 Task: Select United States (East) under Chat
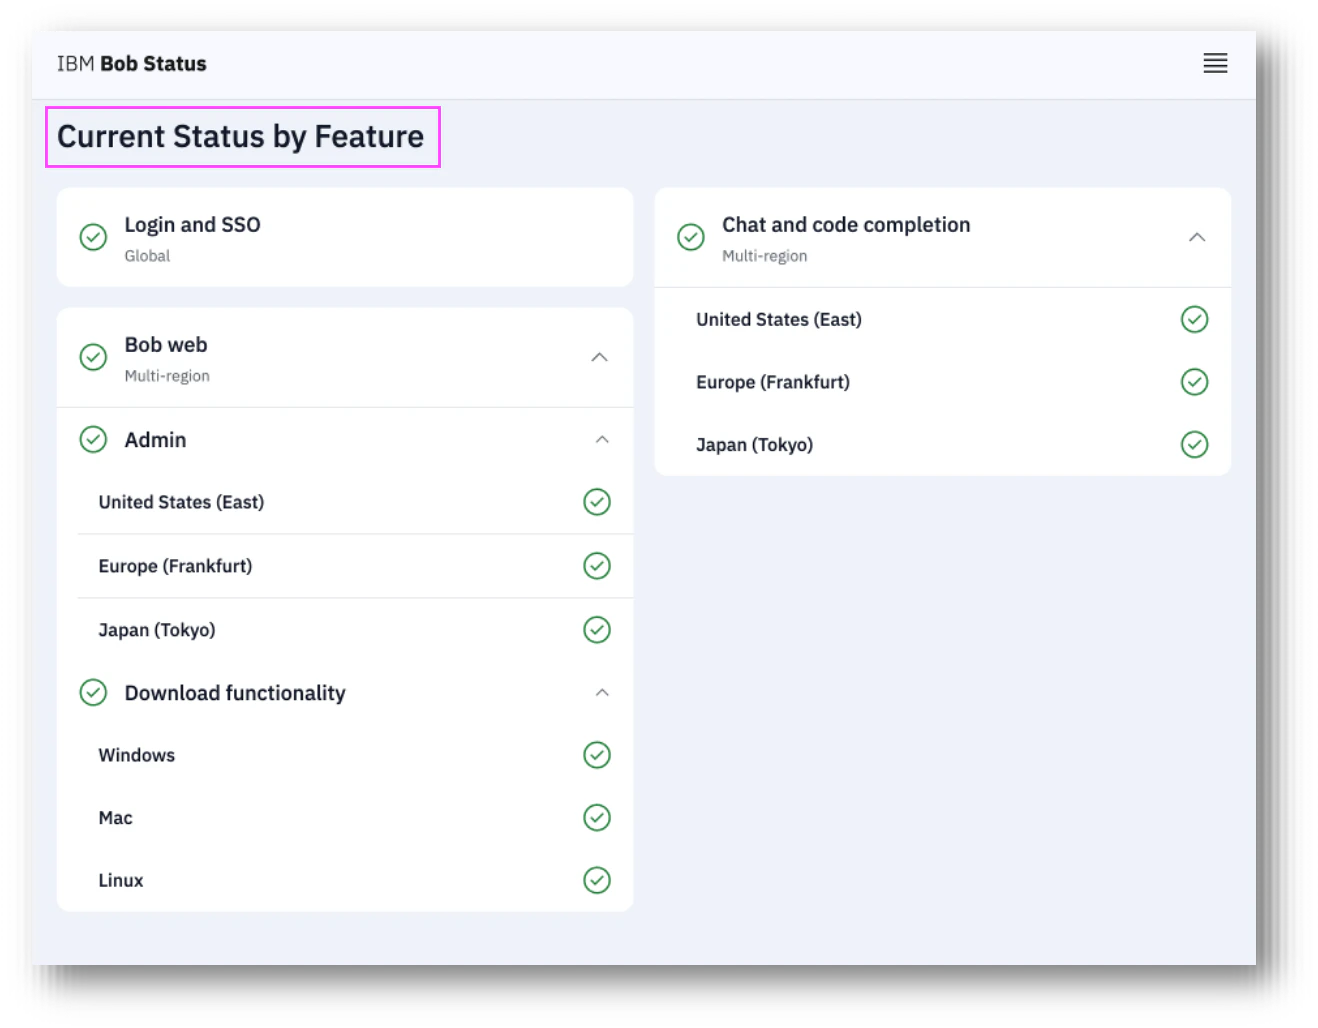click(x=942, y=319)
